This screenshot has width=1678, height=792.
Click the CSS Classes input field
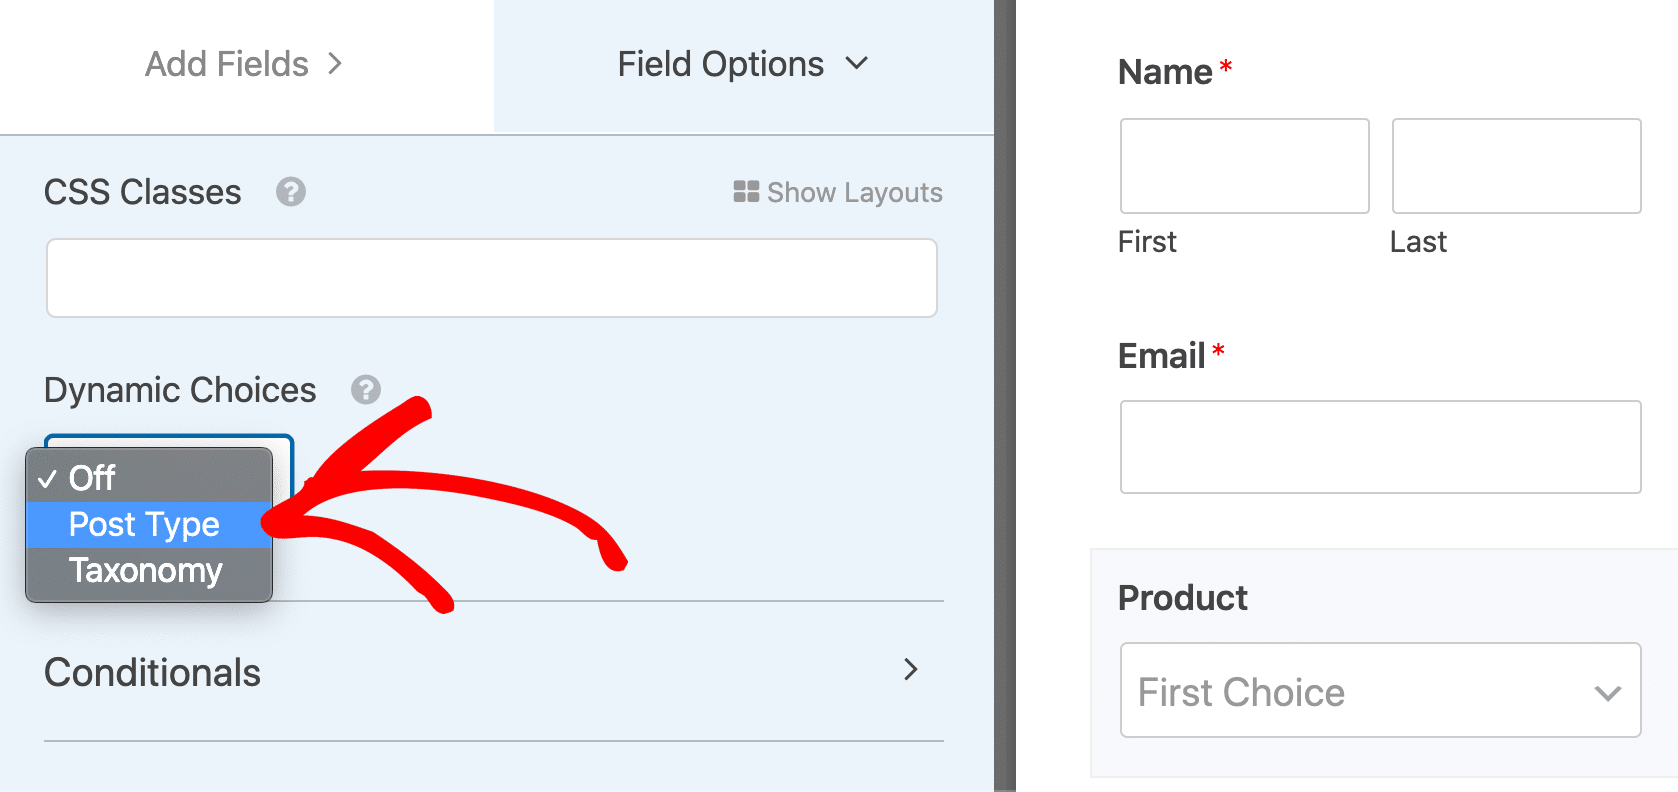click(491, 278)
